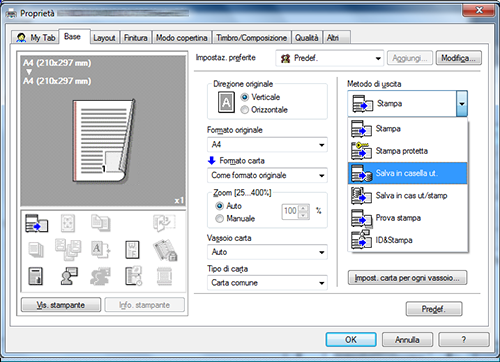The width and height of the screenshot is (500, 362).
Task: Click the zoom percentage field showing 100
Action: pyautogui.click(x=290, y=211)
